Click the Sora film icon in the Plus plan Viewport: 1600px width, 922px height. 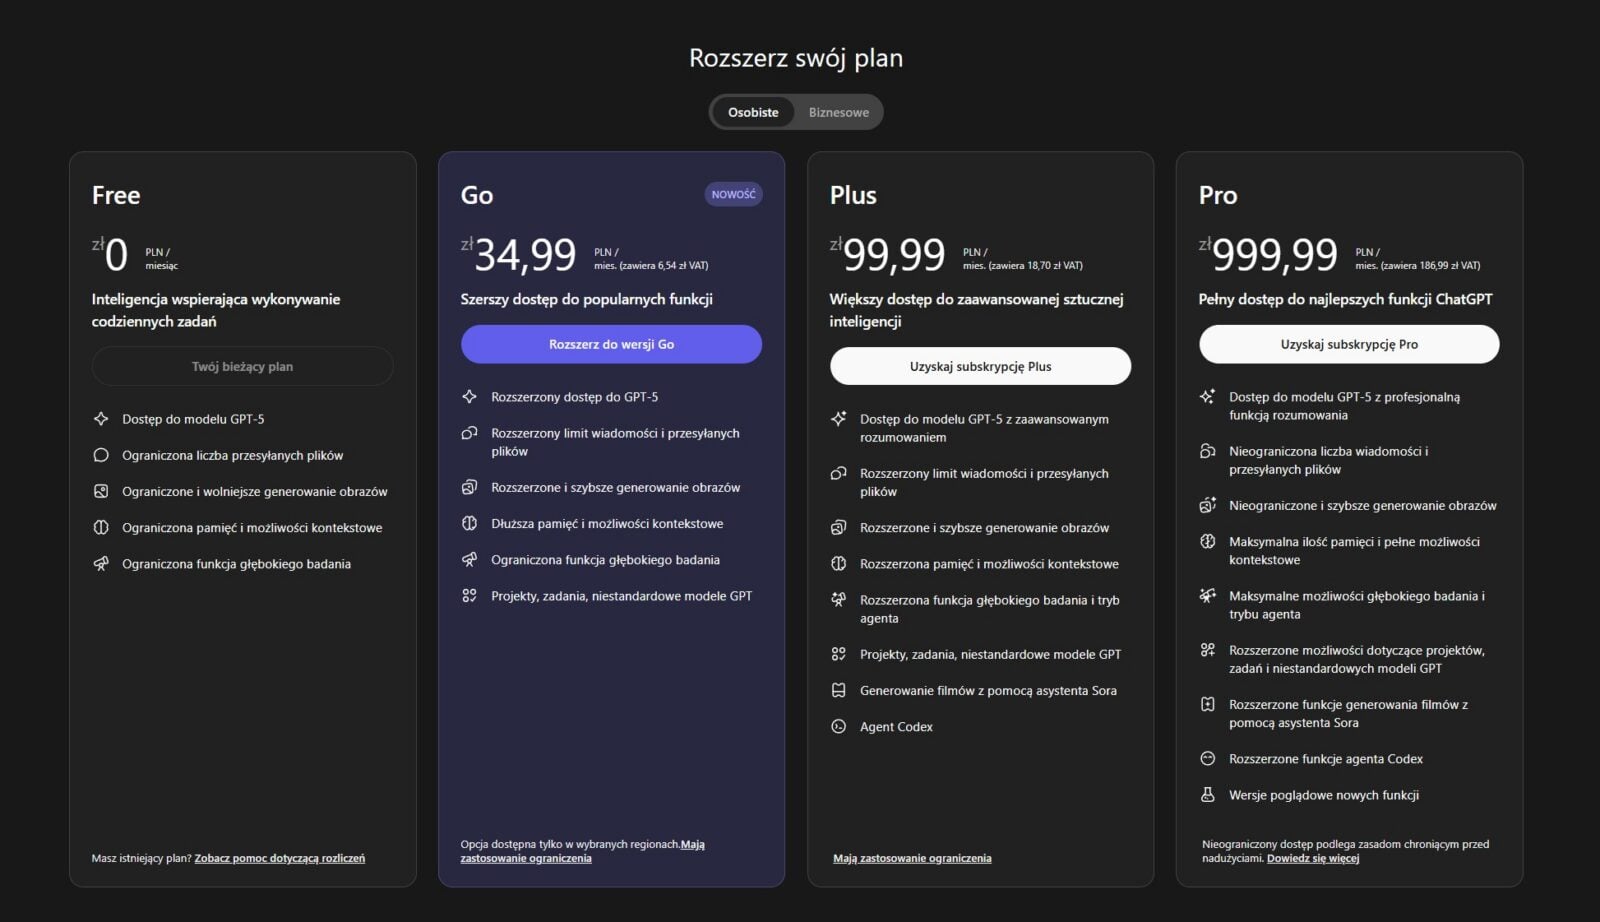point(838,690)
